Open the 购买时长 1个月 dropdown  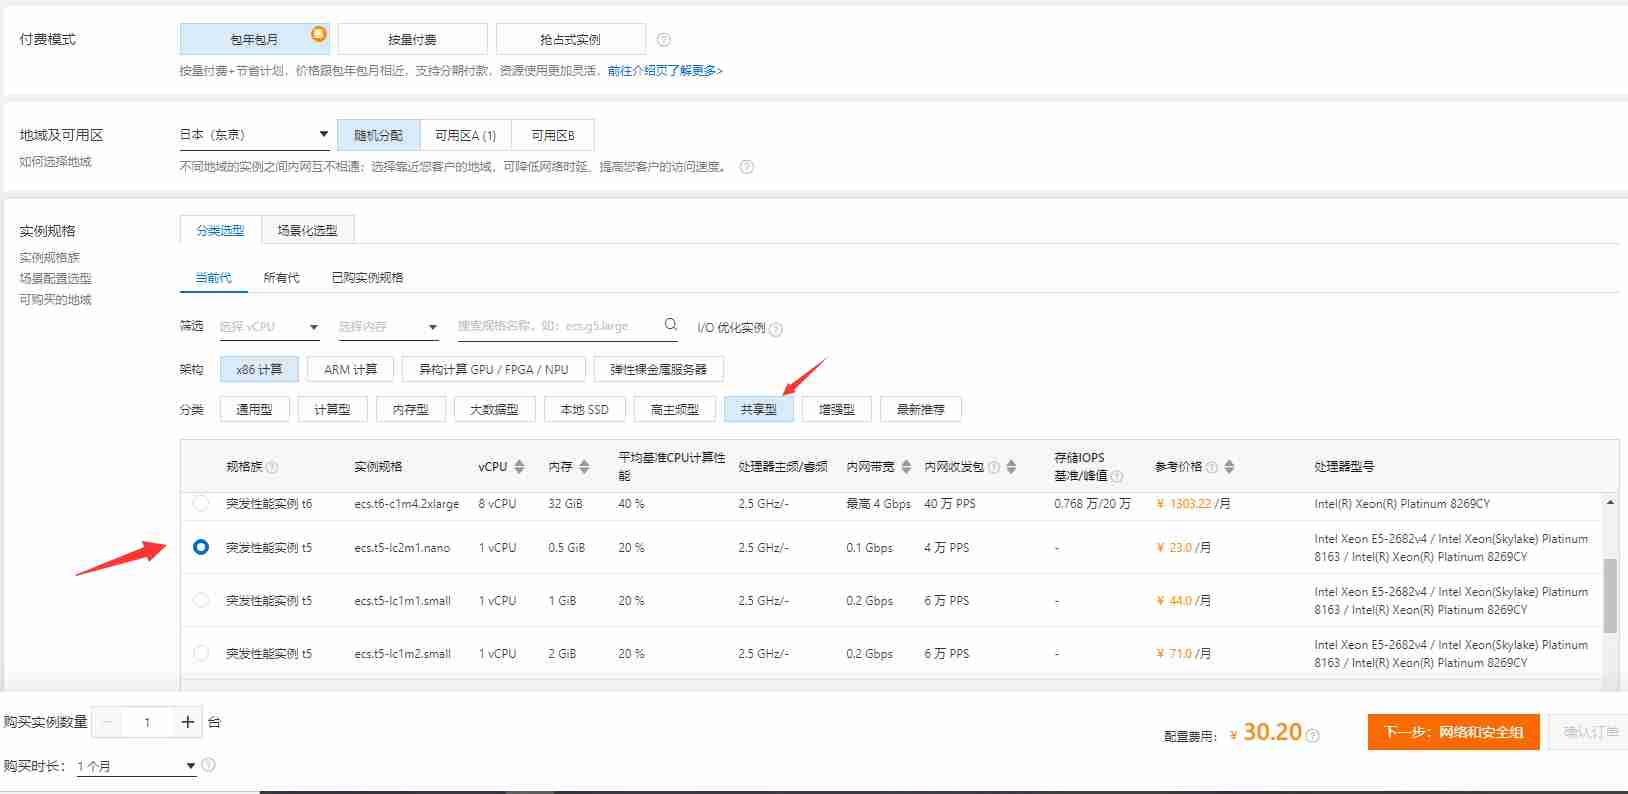(x=136, y=766)
